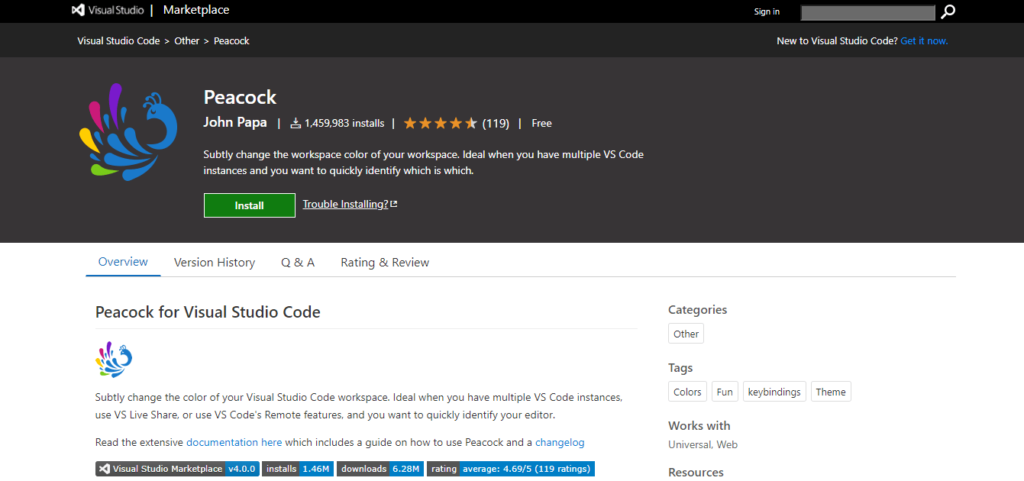This screenshot has width=1024, height=481.
Task: Focus the Marketplace search input field
Action: [868, 12]
